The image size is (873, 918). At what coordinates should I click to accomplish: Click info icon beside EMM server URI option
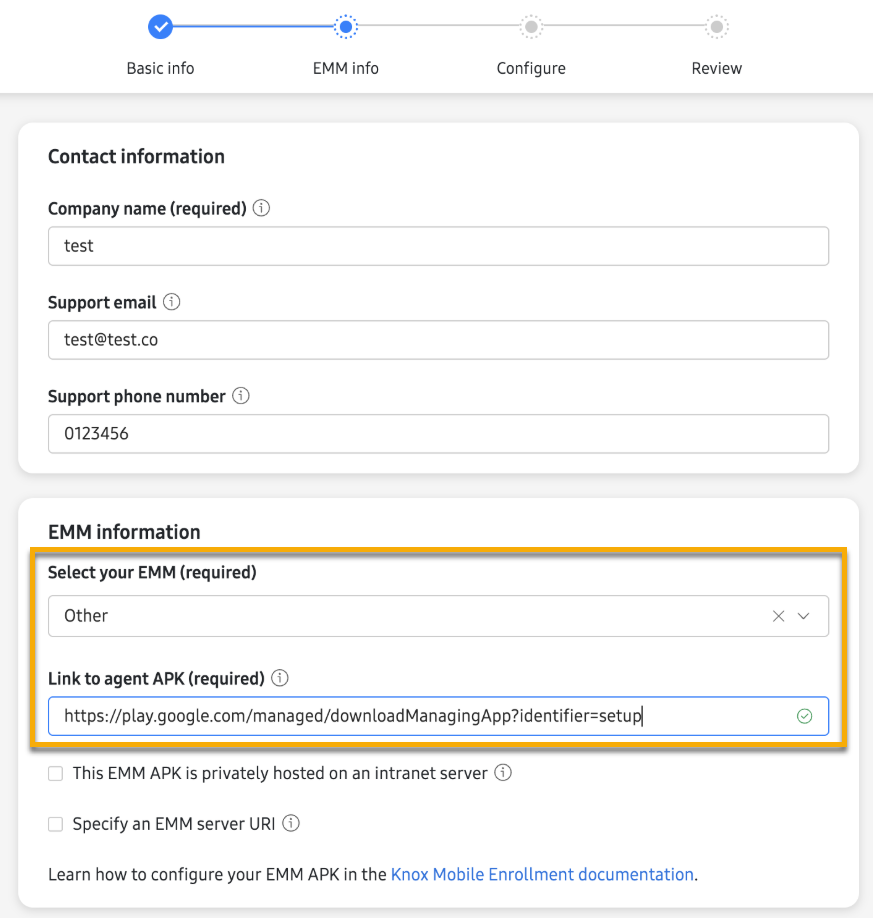[x=291, y=824]
